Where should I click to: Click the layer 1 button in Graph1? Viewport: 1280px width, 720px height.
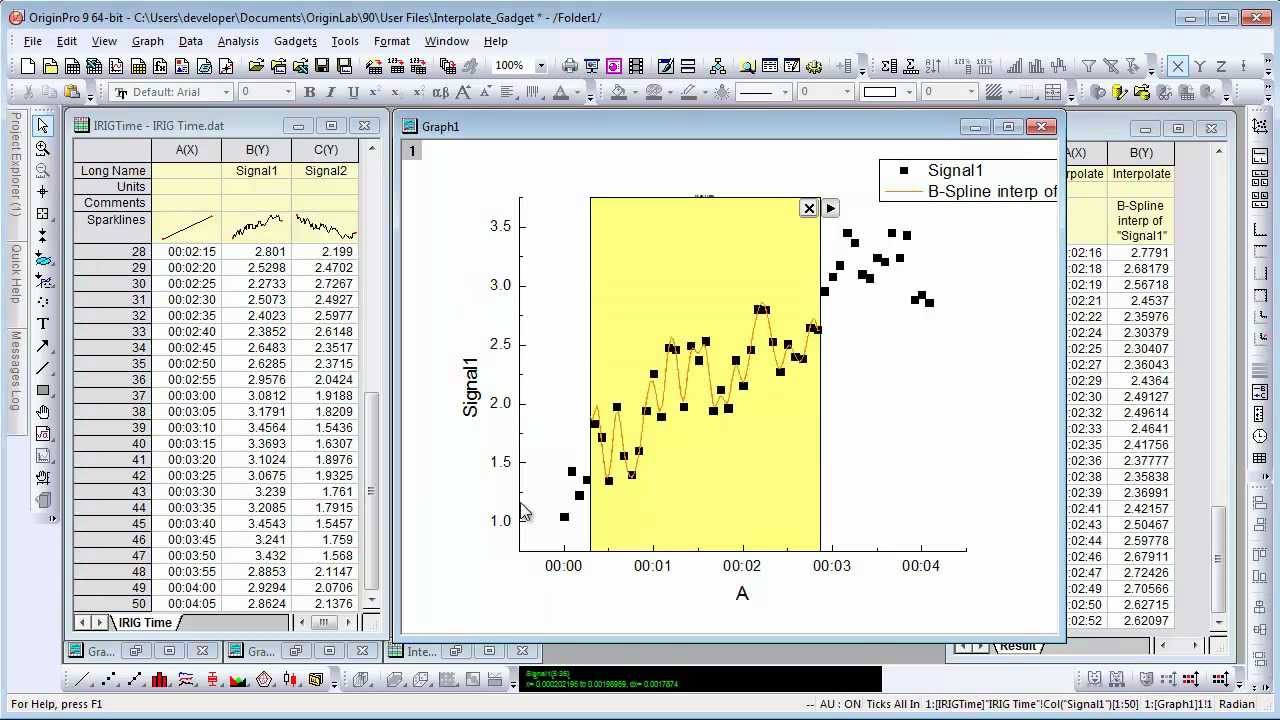[x=412, y=151]
